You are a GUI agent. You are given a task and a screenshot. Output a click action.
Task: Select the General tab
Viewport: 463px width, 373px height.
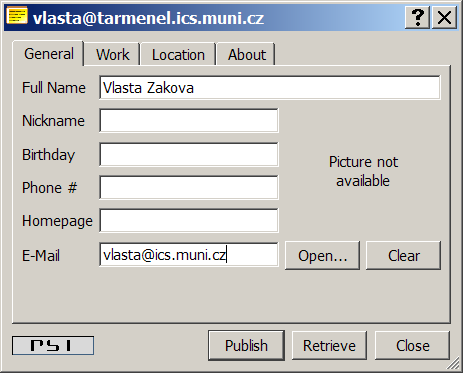(x=49, y=53)
